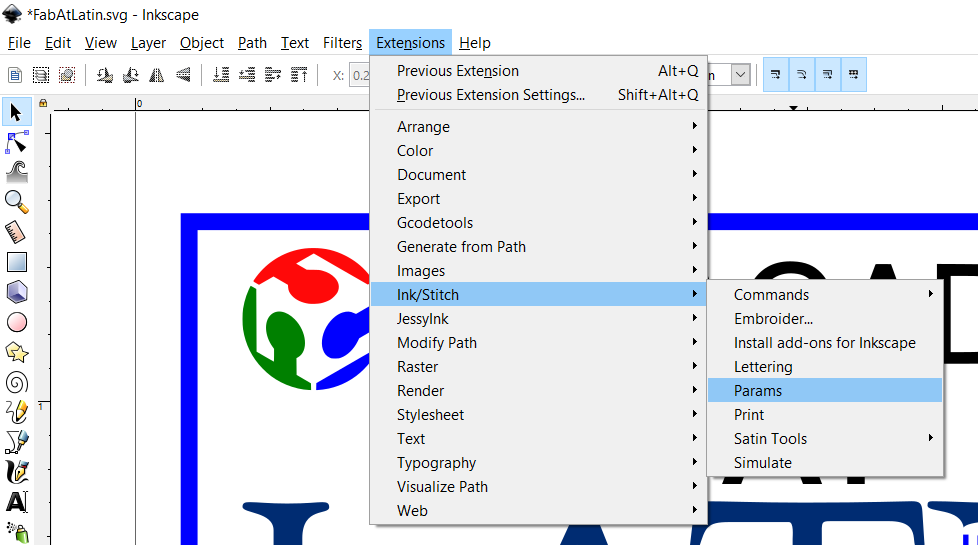978x545 pixels.
Task: Open the Filters menu
Action: coord(342,43)
